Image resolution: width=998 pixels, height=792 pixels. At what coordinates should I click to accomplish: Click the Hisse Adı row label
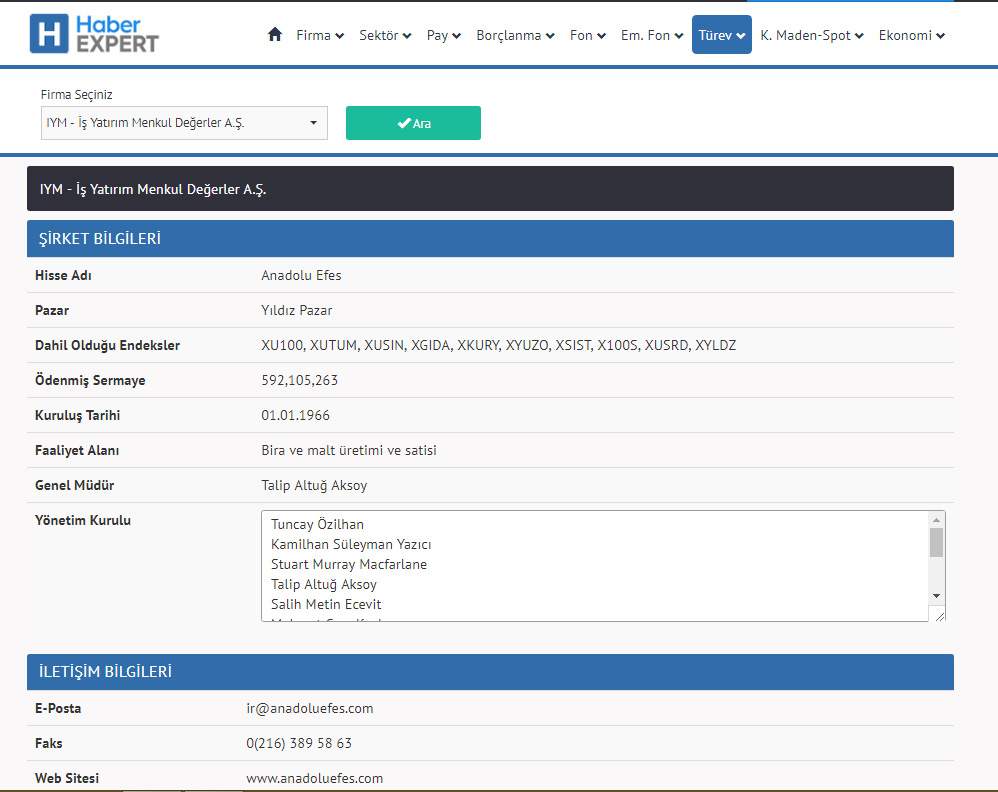[63, 275]
